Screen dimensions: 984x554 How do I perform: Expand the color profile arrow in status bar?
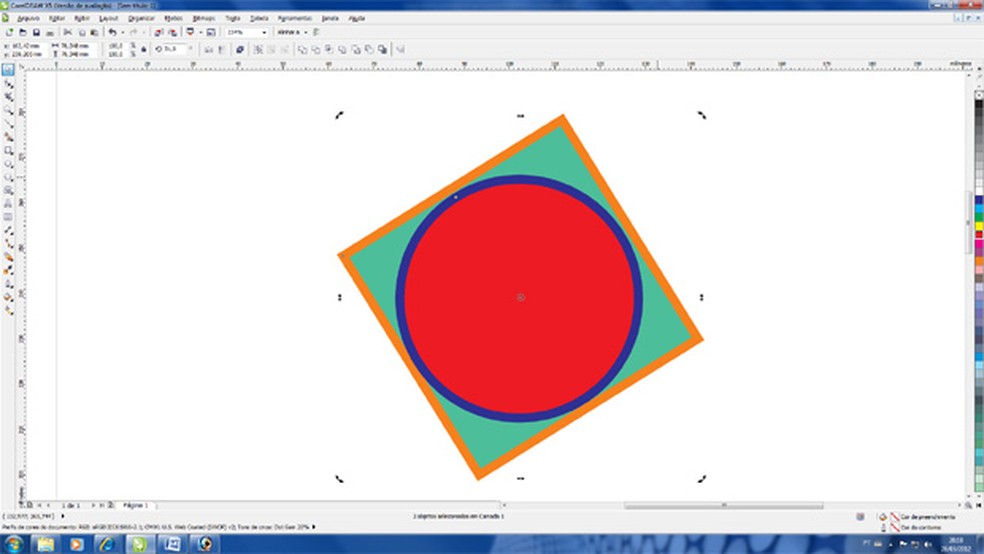[314, 526]
